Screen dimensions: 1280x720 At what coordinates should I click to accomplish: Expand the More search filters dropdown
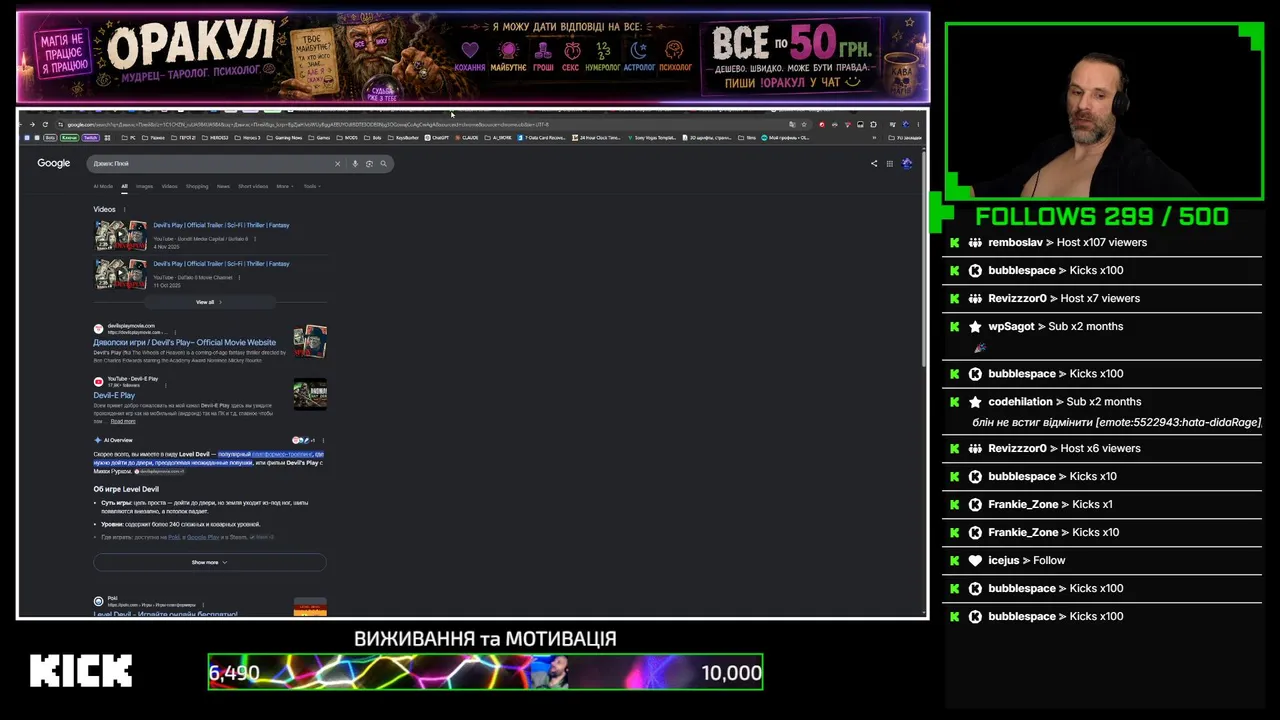pyautogui.click(x=285, y=186)
